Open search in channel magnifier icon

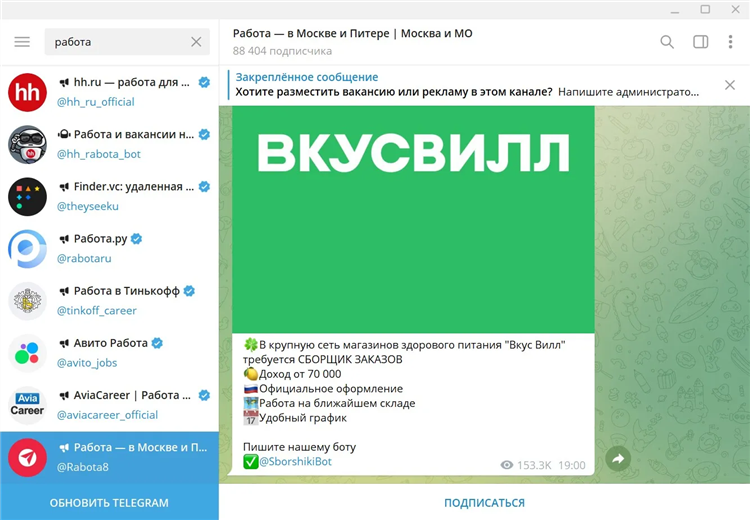point(667,42)
